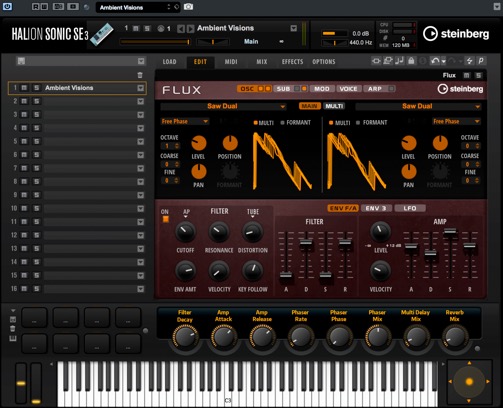Show the ARP page in Flux

point(375,89)
